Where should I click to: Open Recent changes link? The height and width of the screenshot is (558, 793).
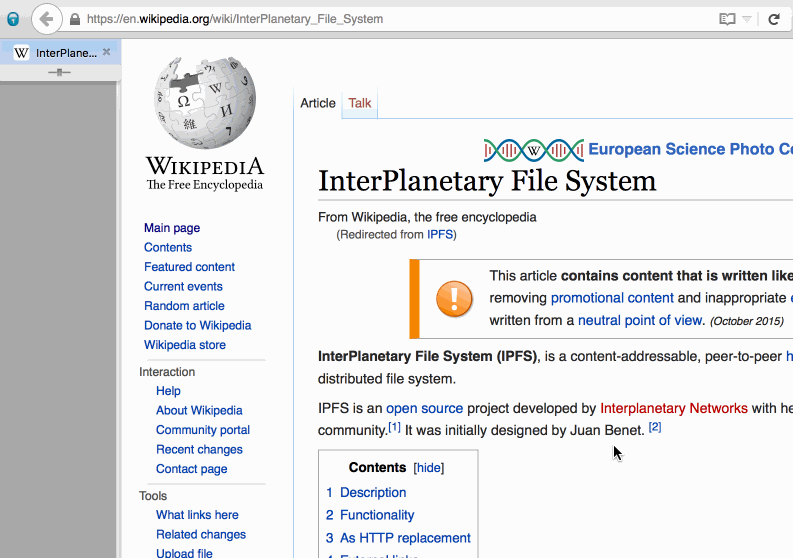point(199,449)
